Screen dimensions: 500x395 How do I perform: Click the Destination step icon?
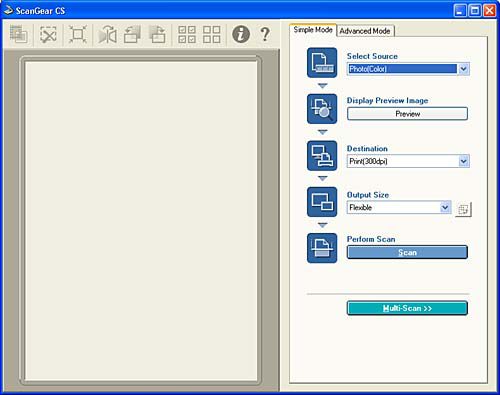pyautogui.click(x=322, y=156)
